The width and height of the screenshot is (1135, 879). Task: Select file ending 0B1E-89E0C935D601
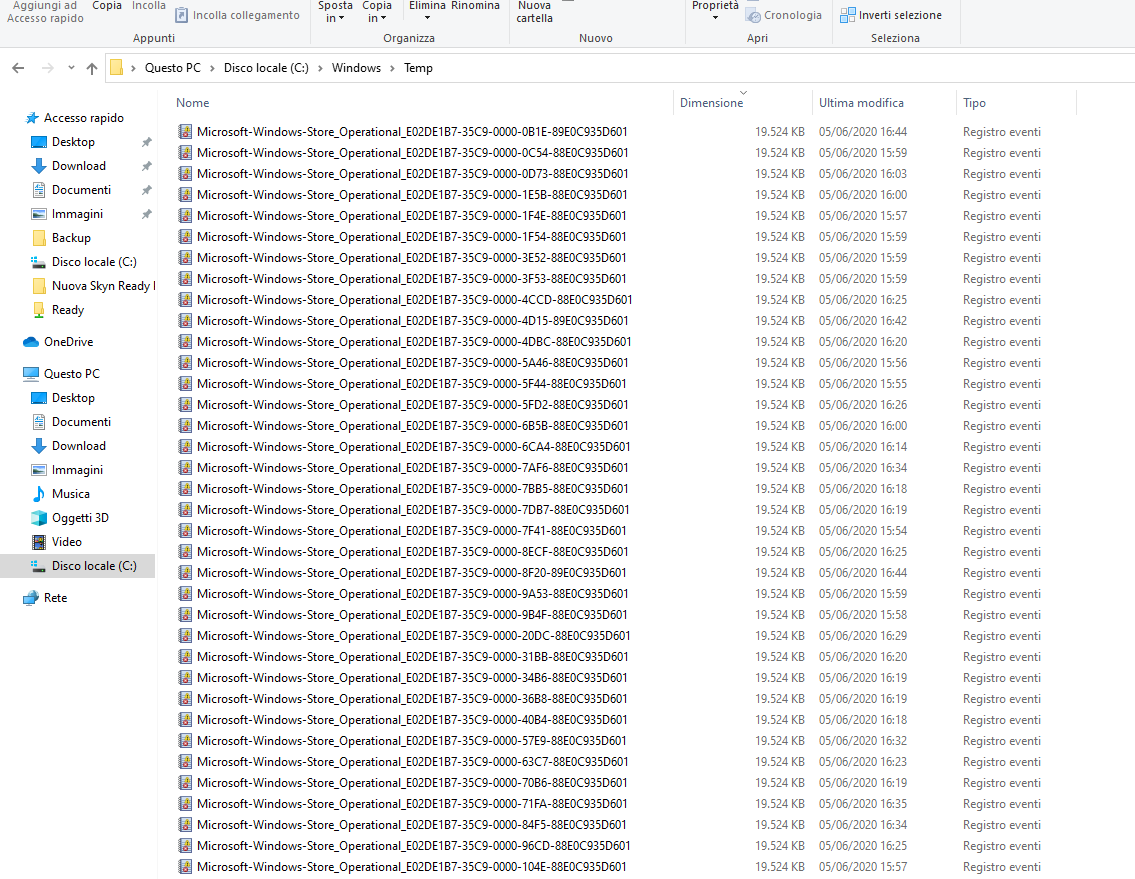(412, 132)
